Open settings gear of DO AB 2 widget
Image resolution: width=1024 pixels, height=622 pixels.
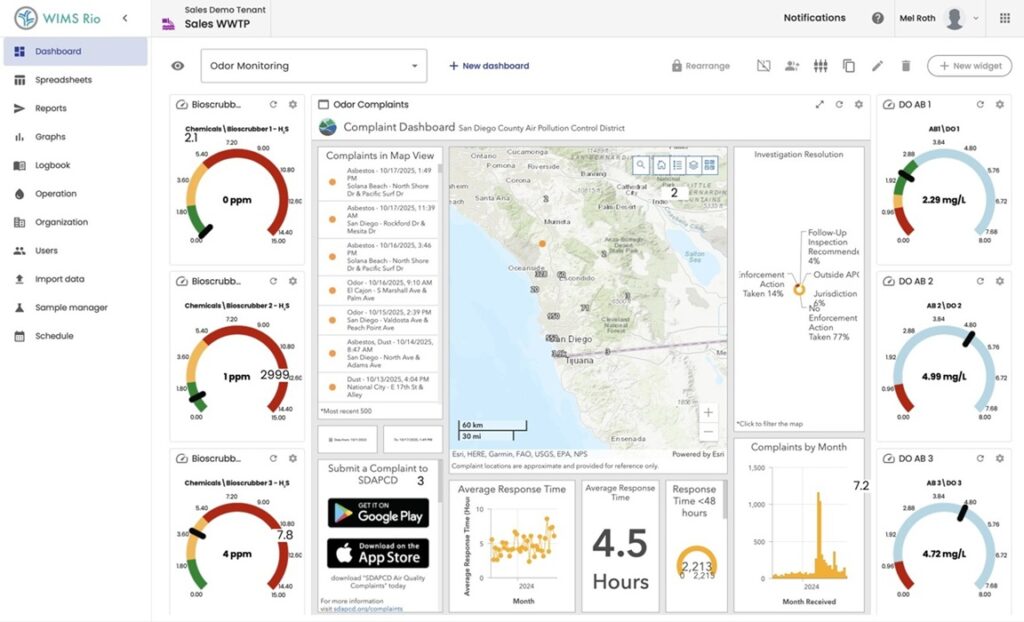[999, 281]
